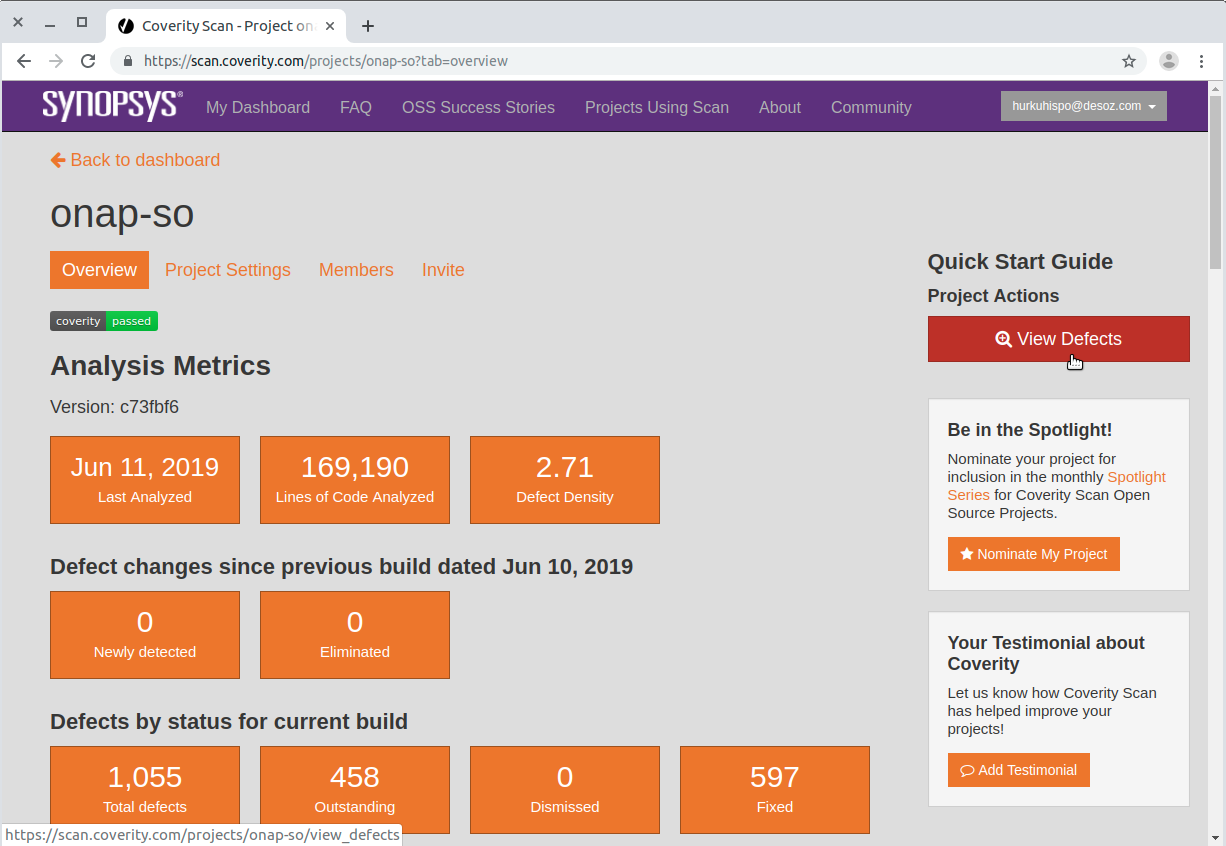1226x846 pixels.
Task: Click the Eliminated tile
Action: [355, 635]
